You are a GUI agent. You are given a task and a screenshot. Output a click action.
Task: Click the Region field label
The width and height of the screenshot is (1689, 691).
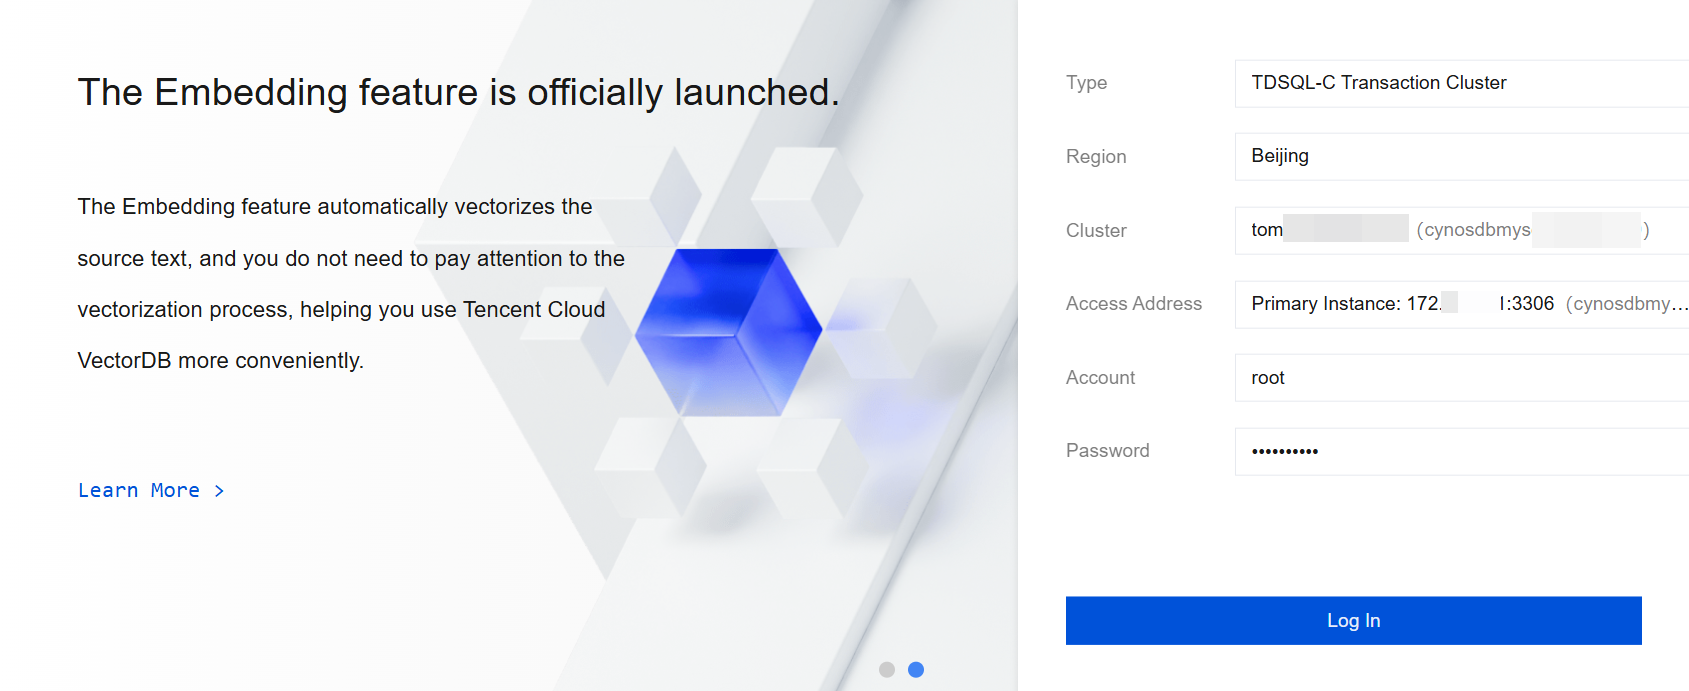tap(1096, 157)
